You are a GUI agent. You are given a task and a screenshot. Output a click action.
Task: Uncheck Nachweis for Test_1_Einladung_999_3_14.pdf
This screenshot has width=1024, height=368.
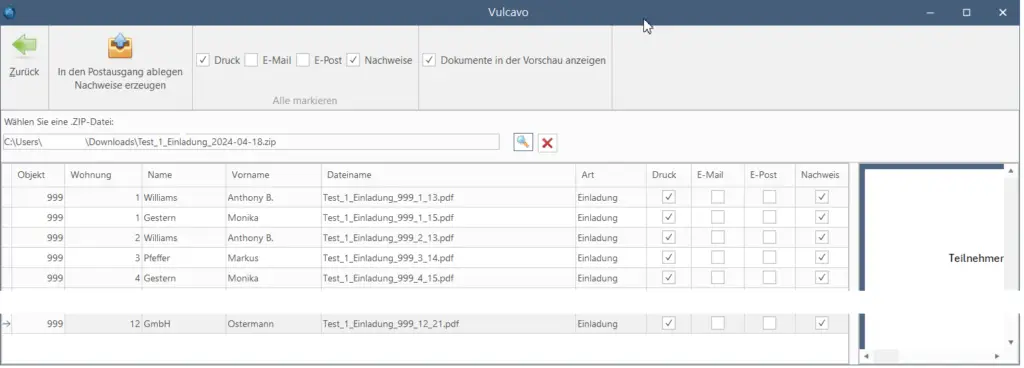822,258
